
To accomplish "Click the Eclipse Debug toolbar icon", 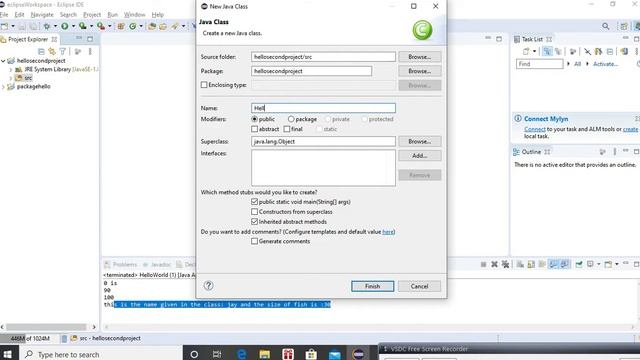I will 47,26.
